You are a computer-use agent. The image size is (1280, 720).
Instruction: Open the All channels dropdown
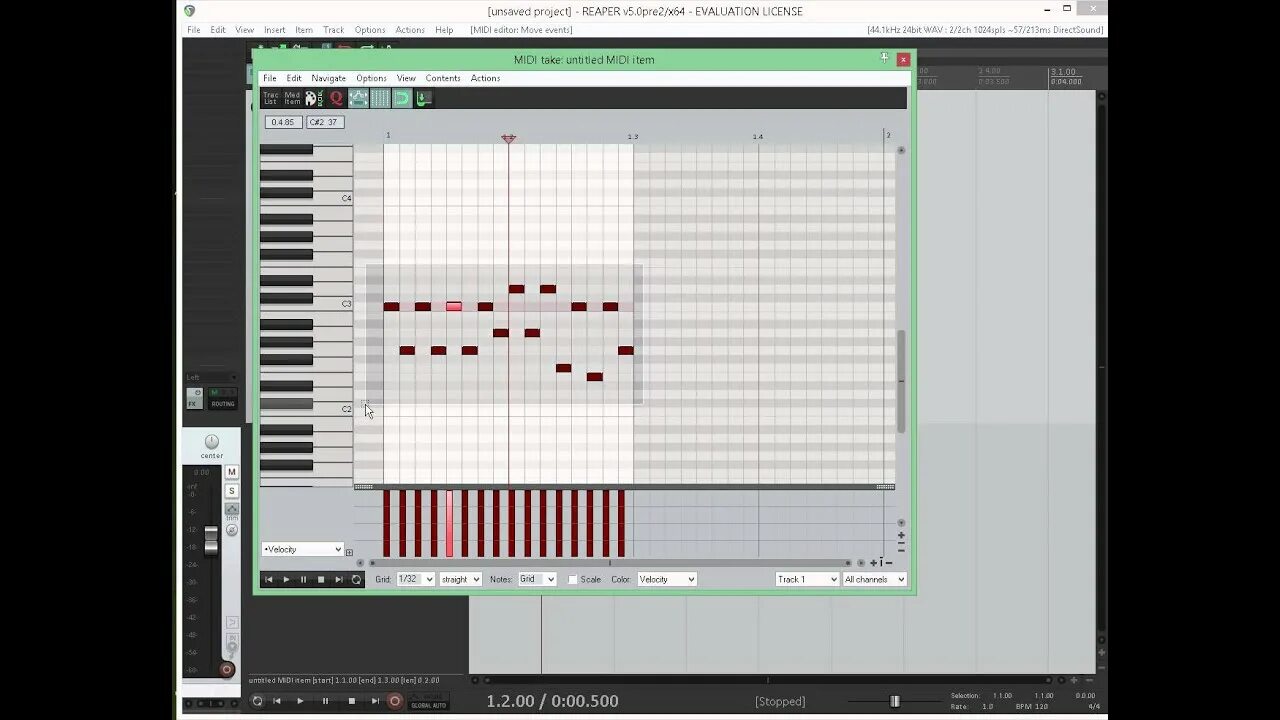[874, 579]
